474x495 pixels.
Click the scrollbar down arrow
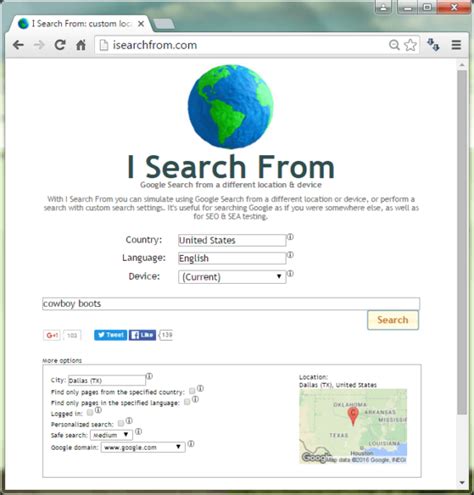click(x=462, y=482)
